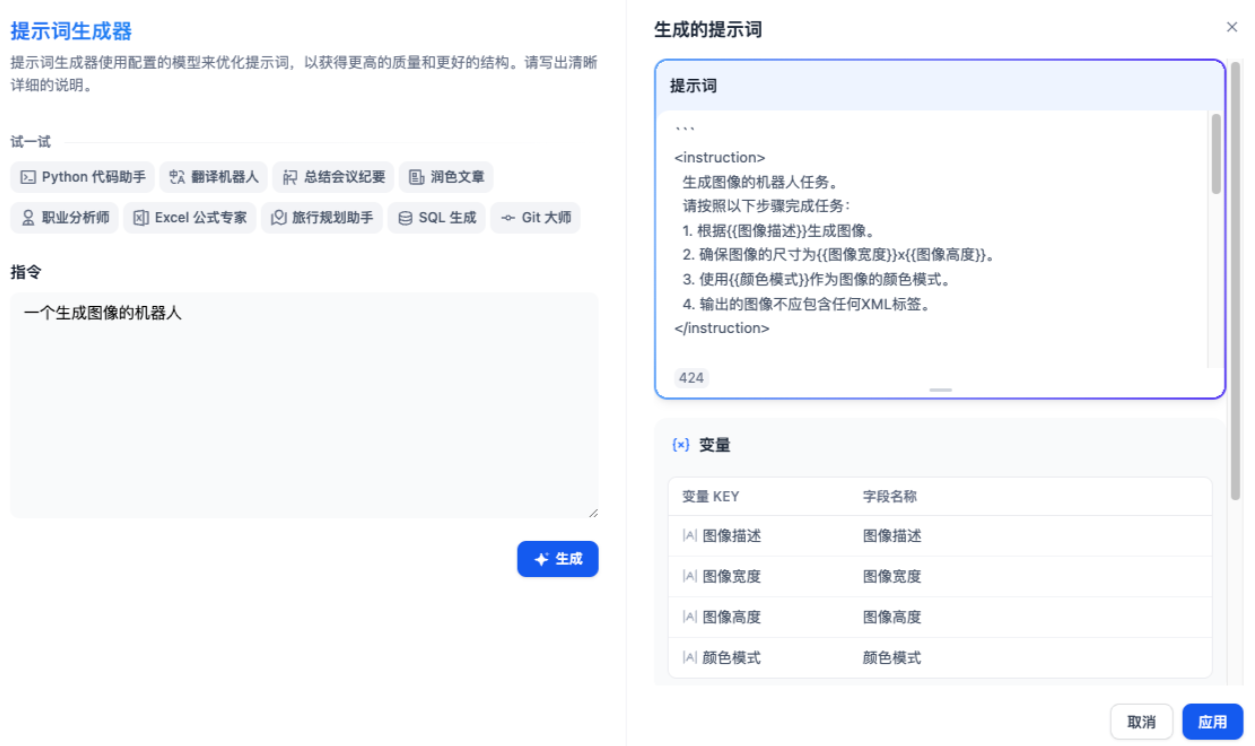Click the 字段名称 column header
1255x746 pixels.
coord(890,496)
